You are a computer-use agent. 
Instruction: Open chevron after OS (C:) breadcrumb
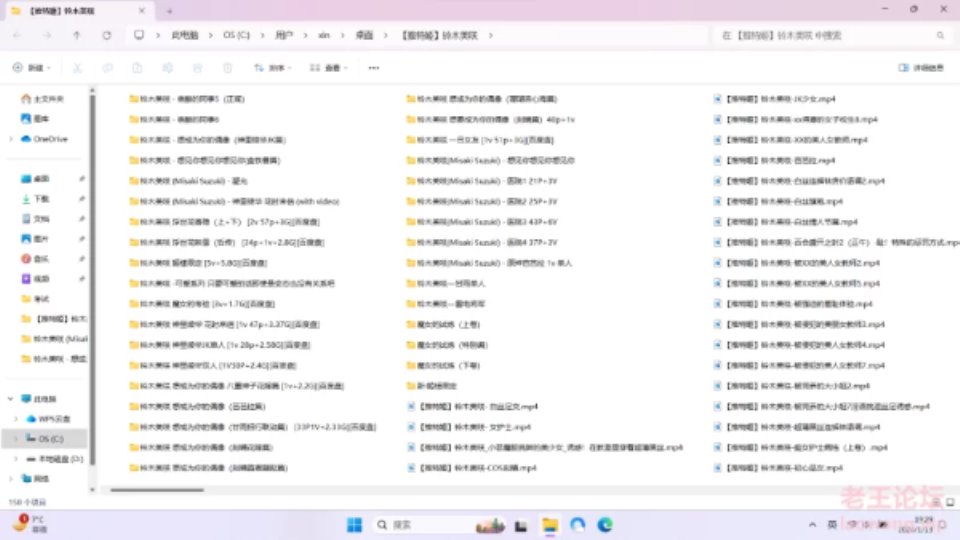click(262, 36)
